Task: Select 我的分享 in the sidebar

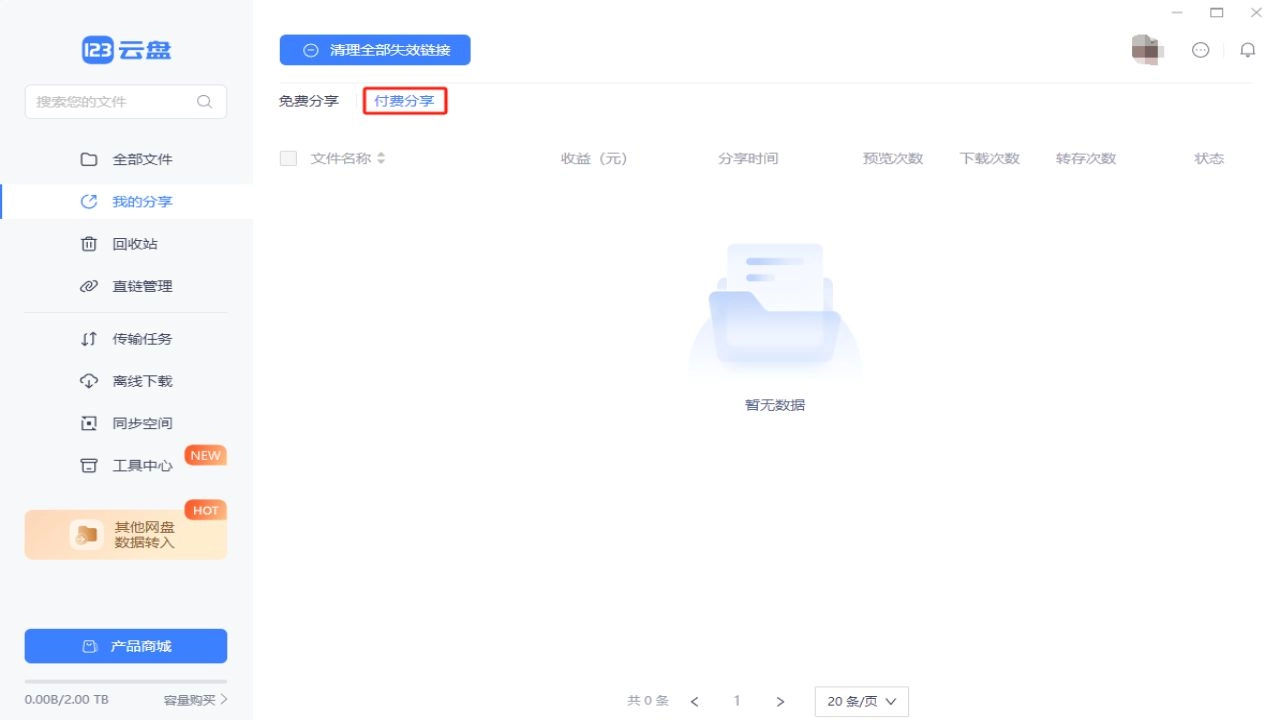Action: tap(141, 201)
